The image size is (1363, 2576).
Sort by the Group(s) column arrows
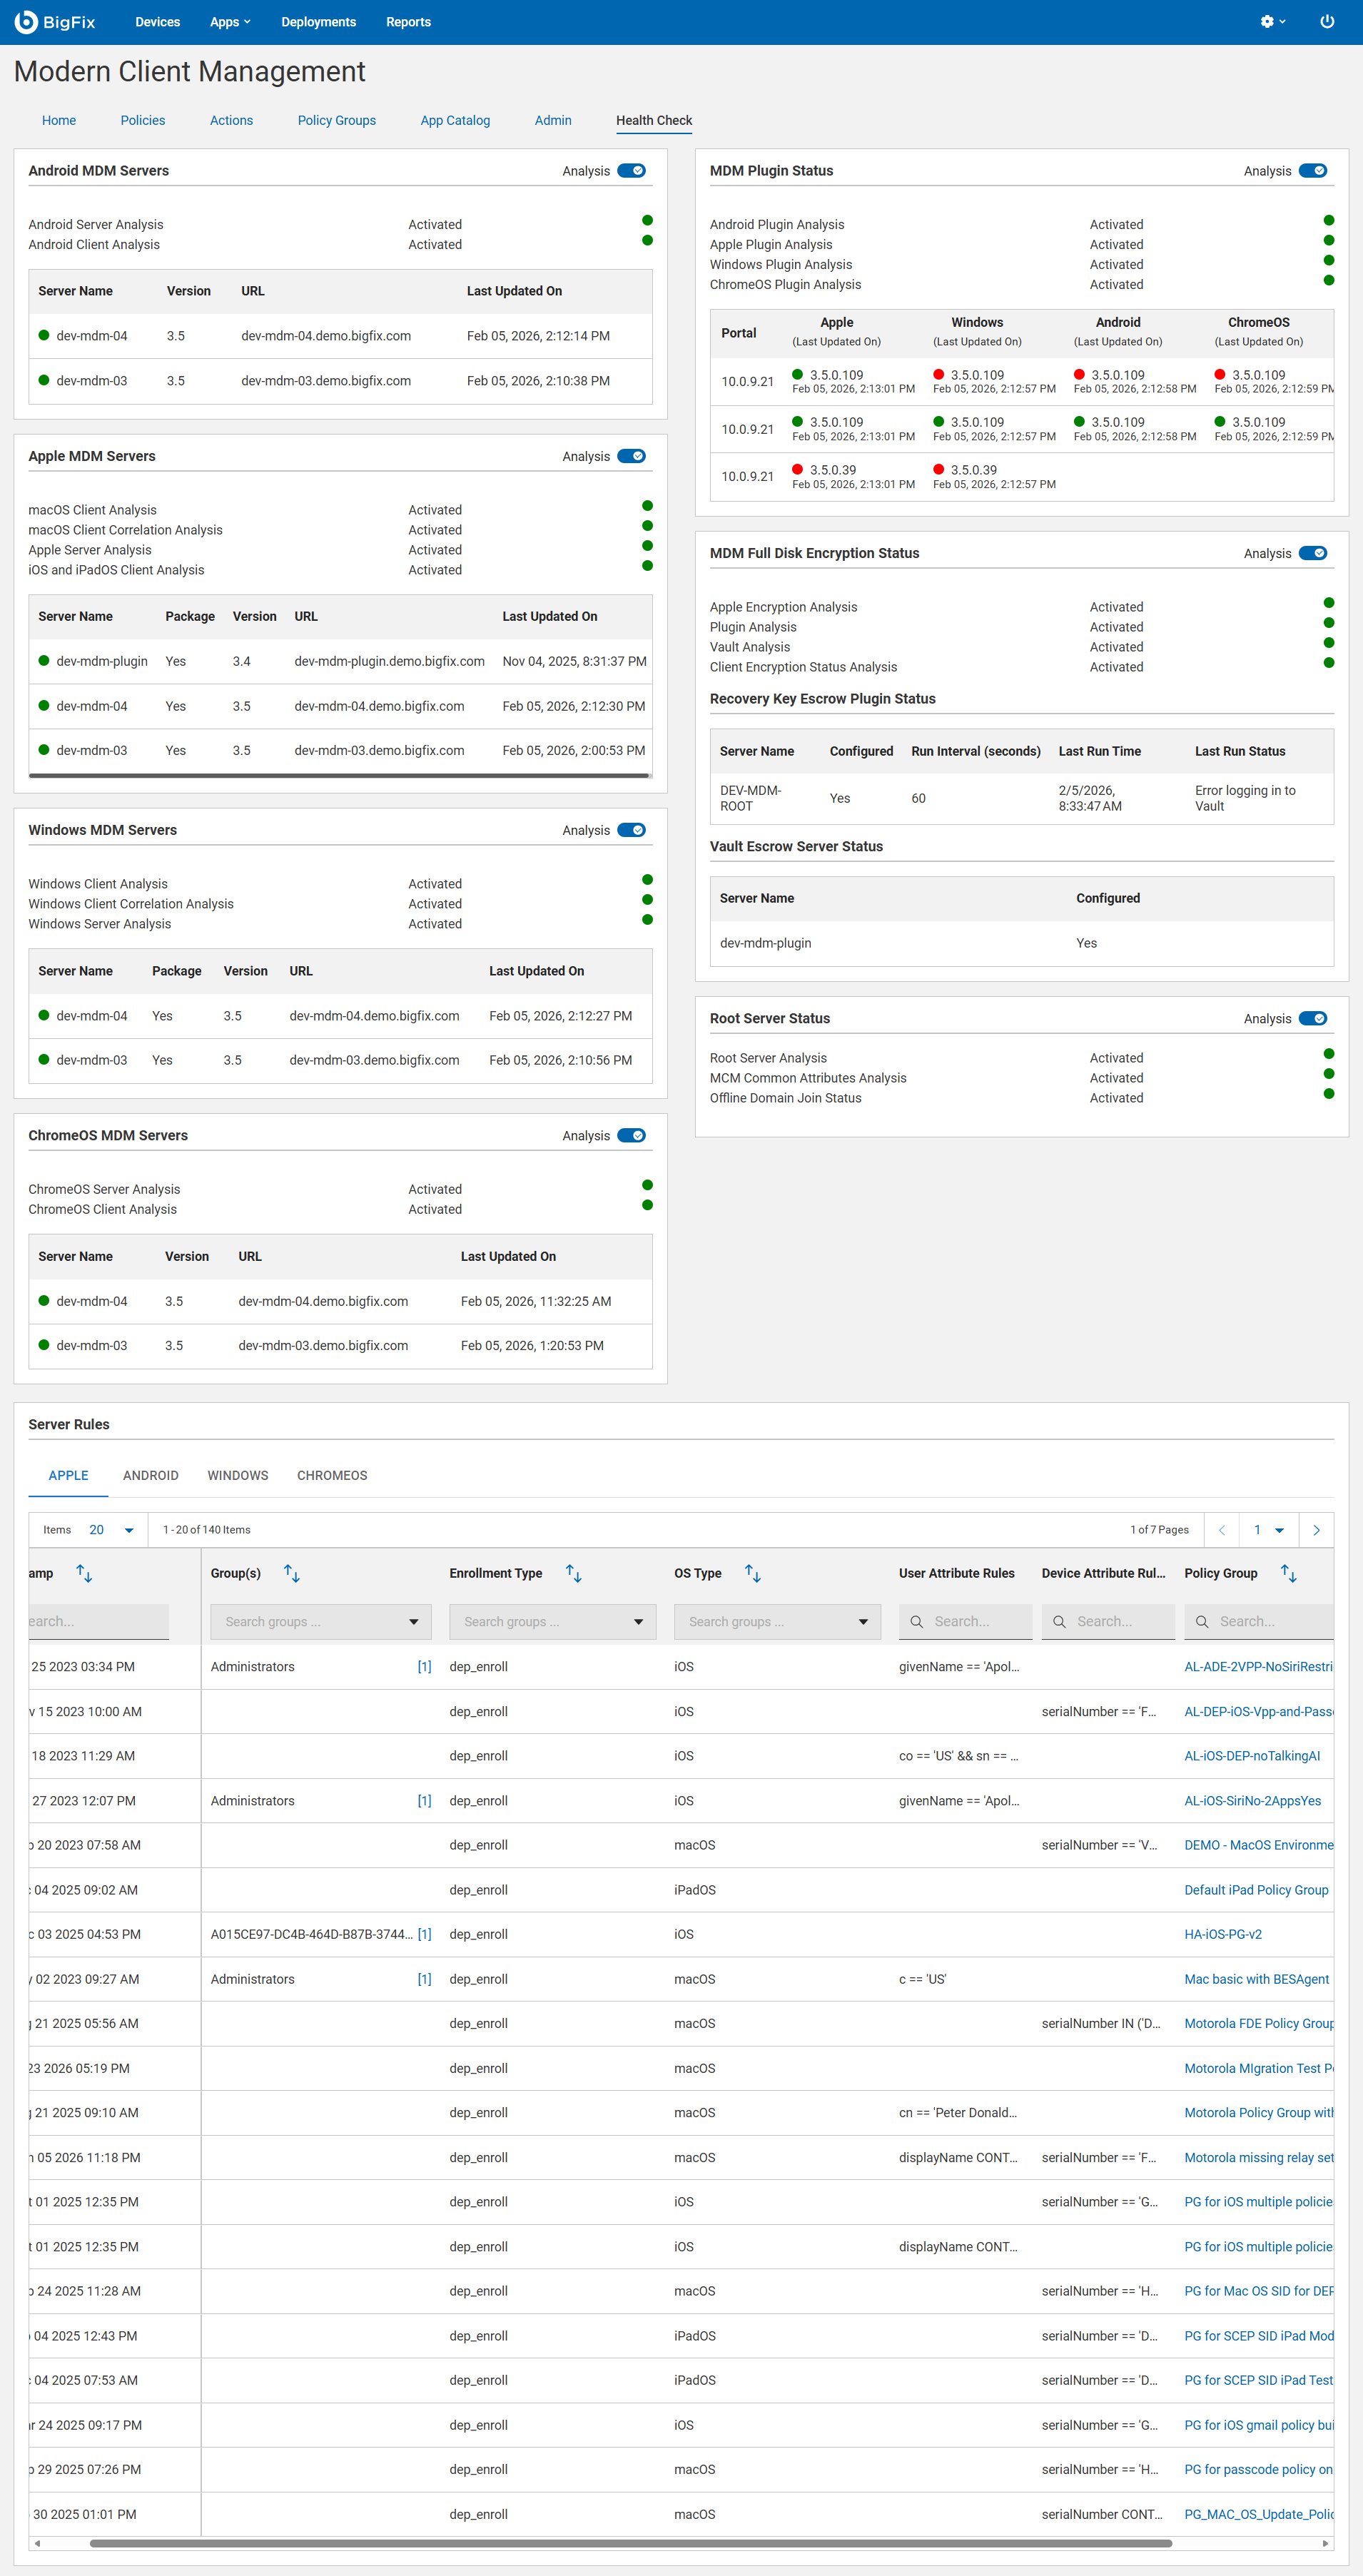(x=292, y=1574)
